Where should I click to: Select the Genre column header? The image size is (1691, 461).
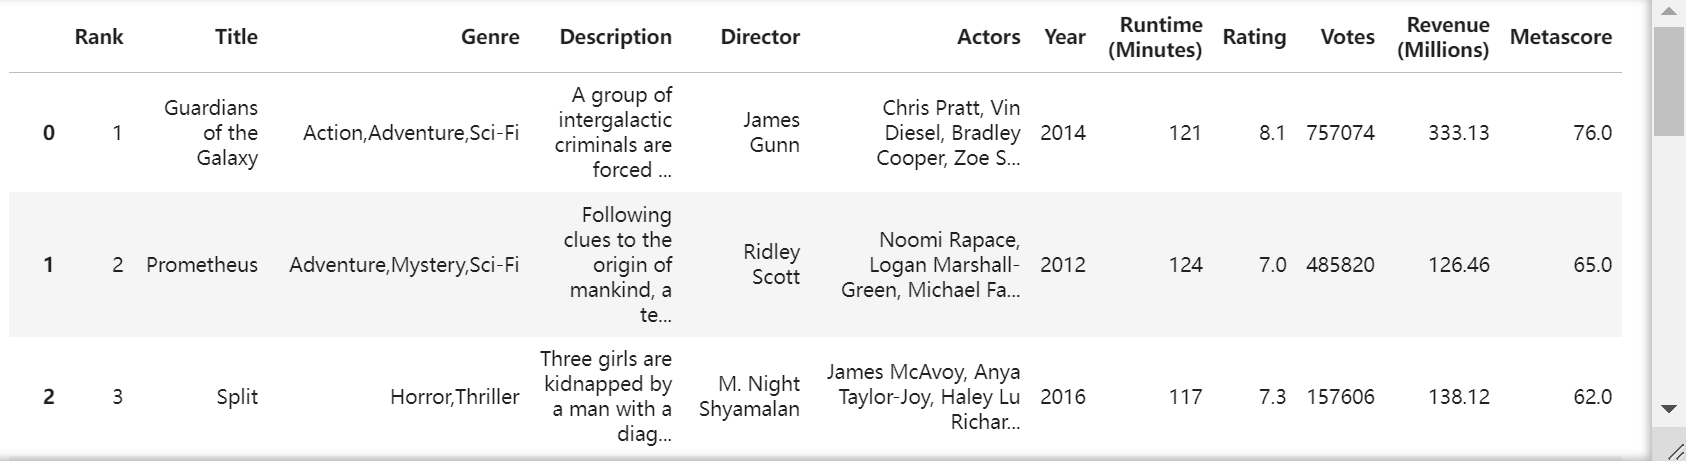point(490,37)
